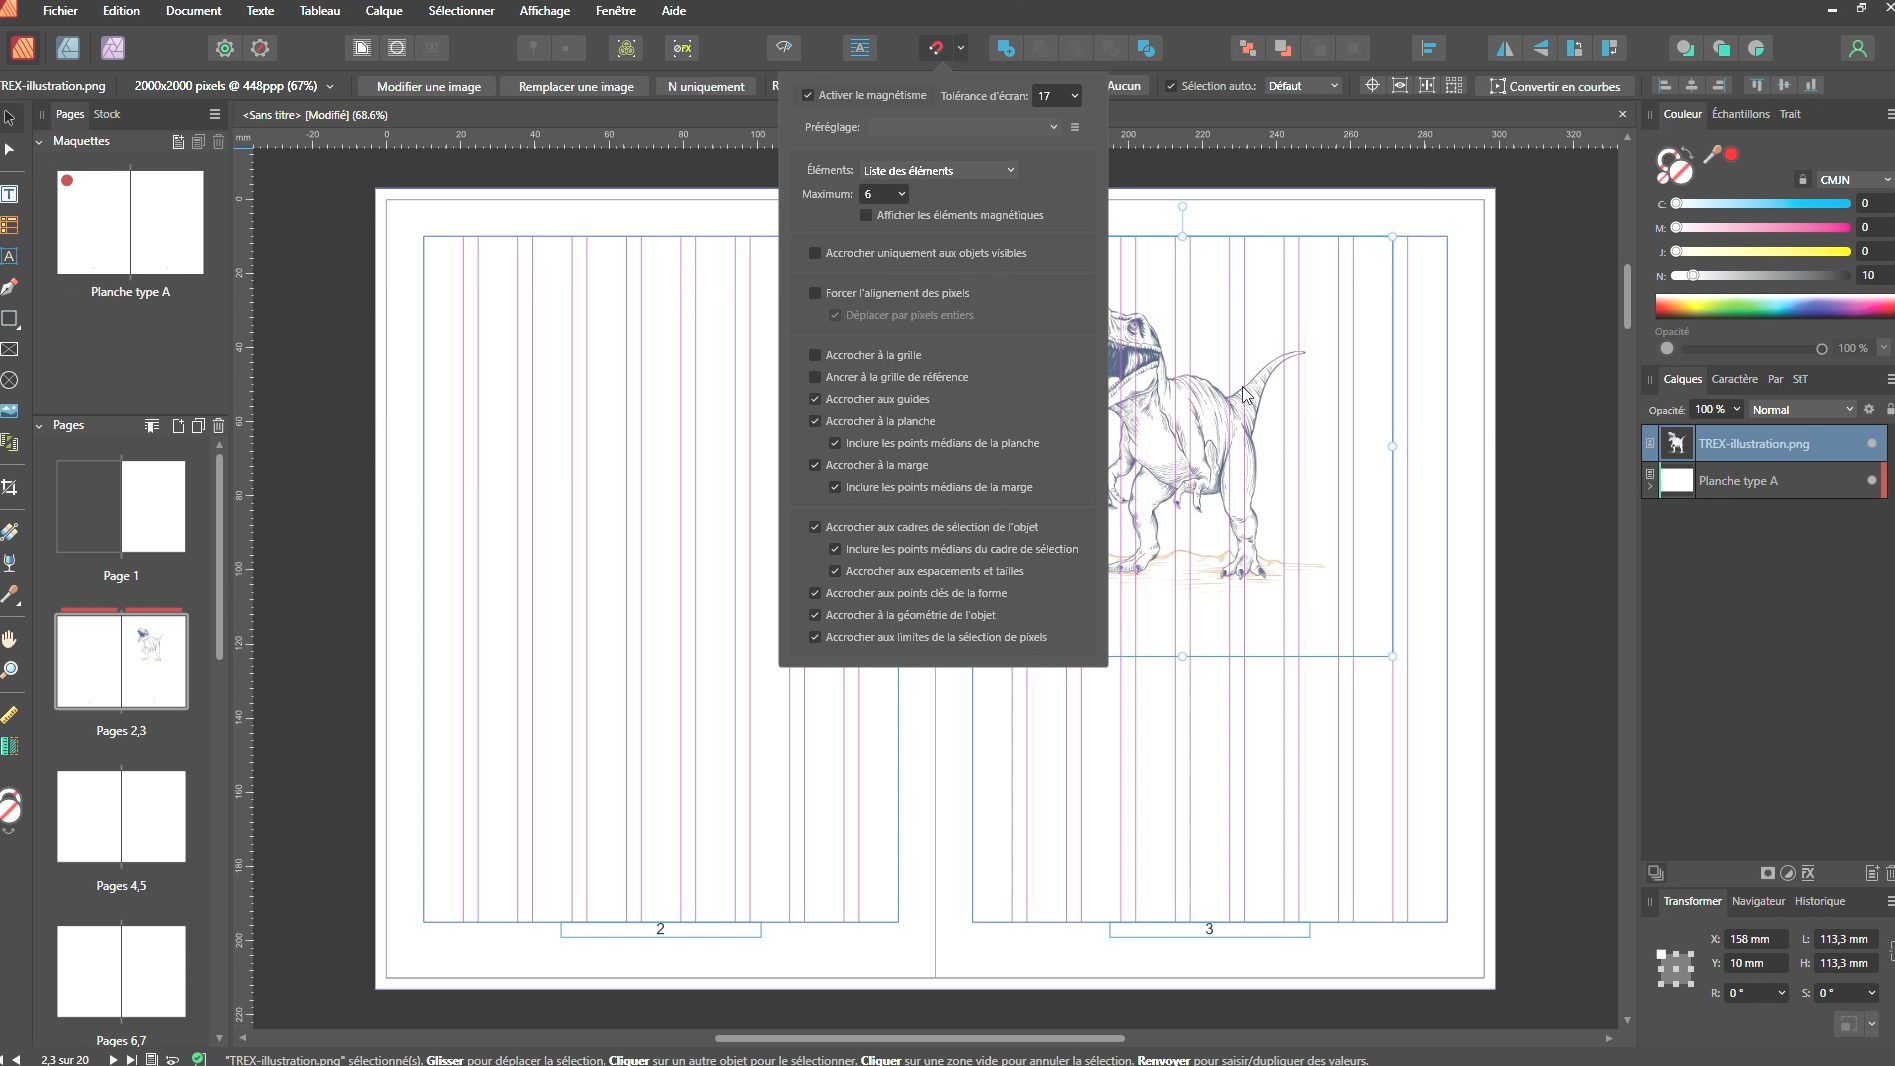
Task: Select the Hand pan tool
Action: 10,639
